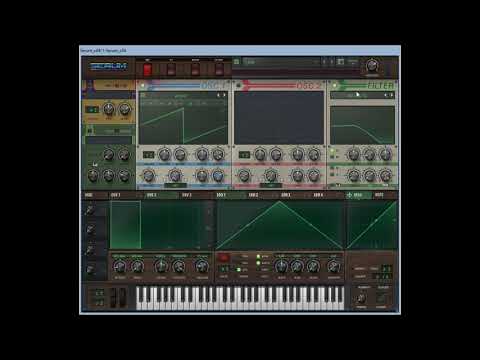Click the SUB oscillator PAN knob
The width and height of the screenshot is (480, 360).
[108, 109]
